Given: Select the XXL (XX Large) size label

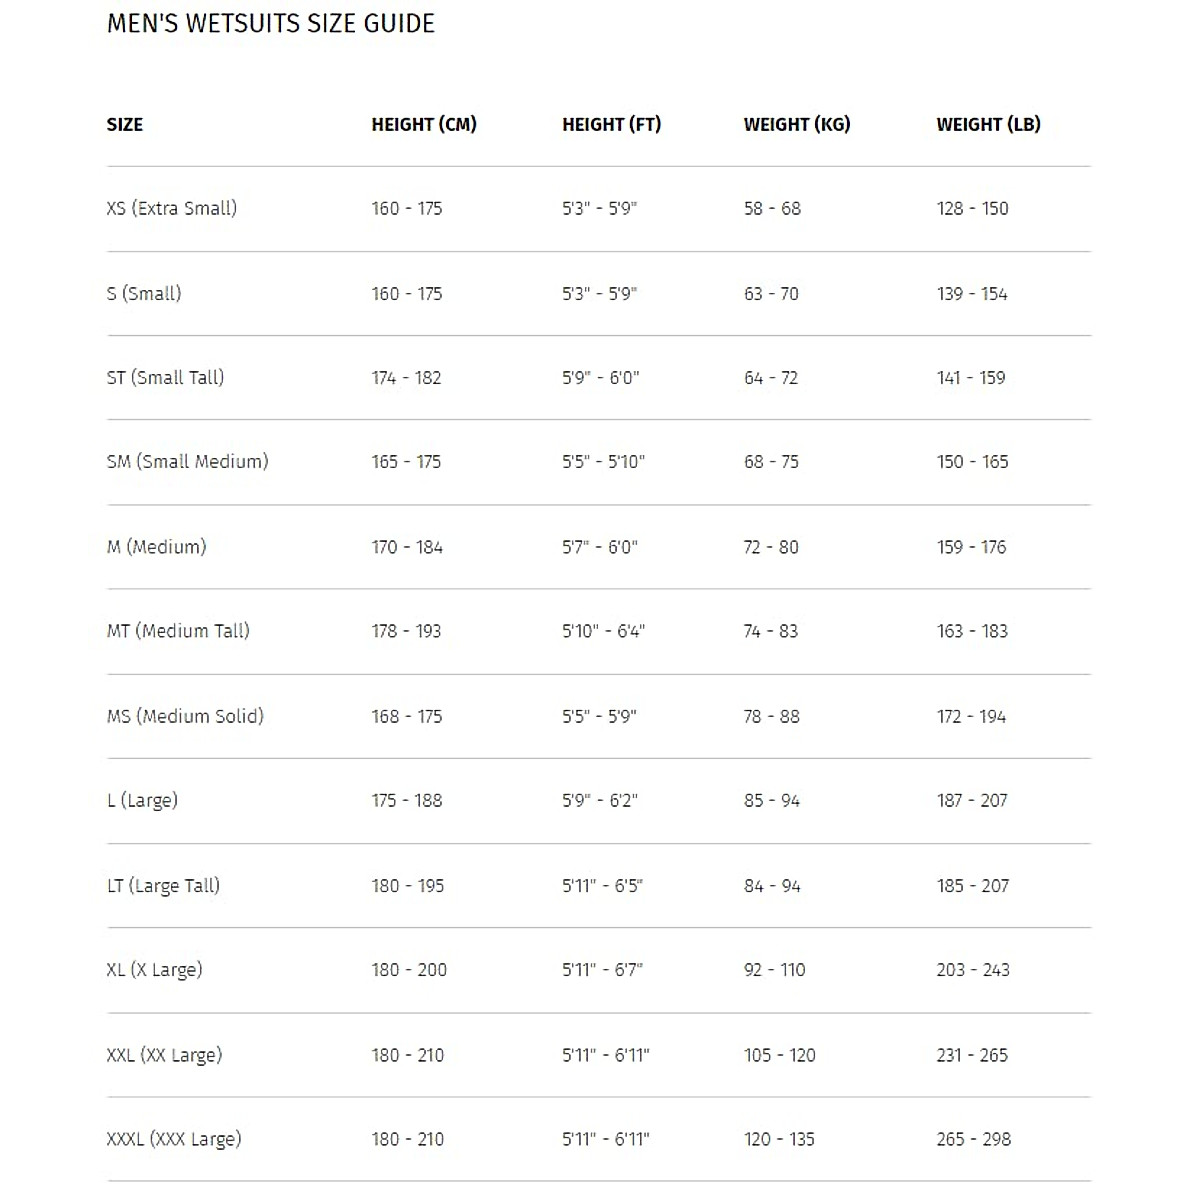Looking at the screenshot, I should pos(164,1055).
